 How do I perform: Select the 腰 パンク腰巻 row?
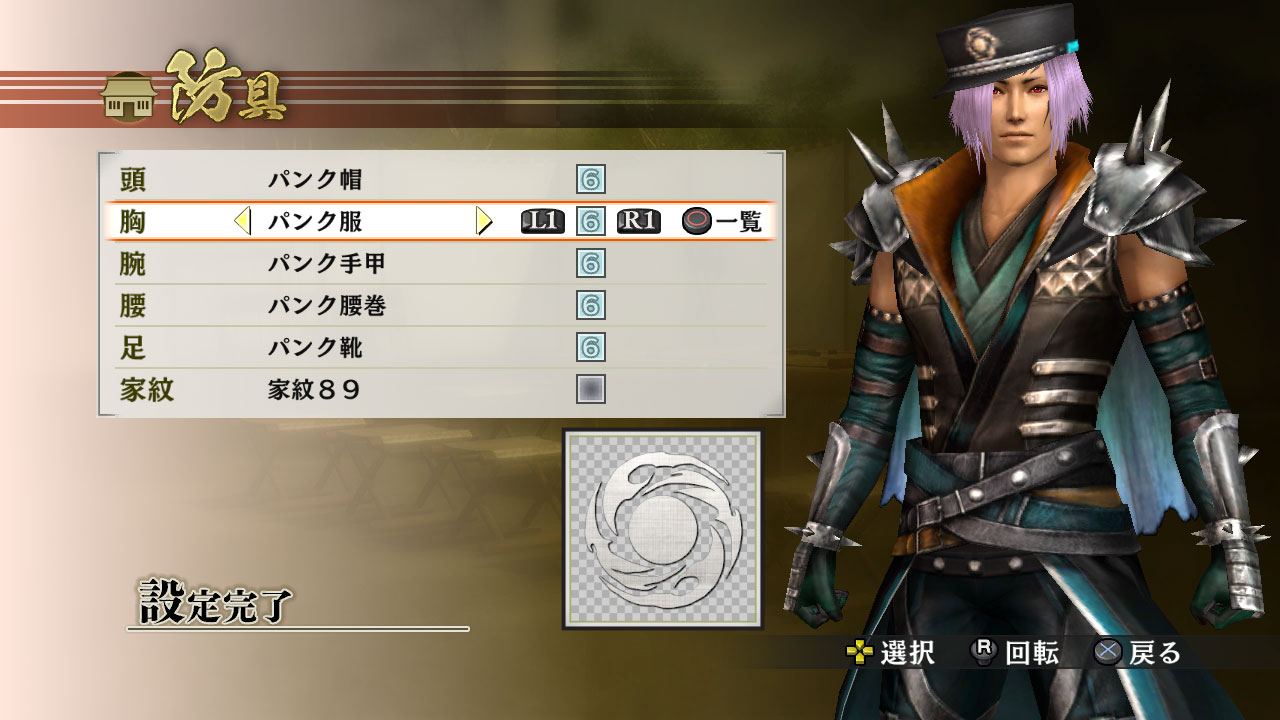pos(440,305)
